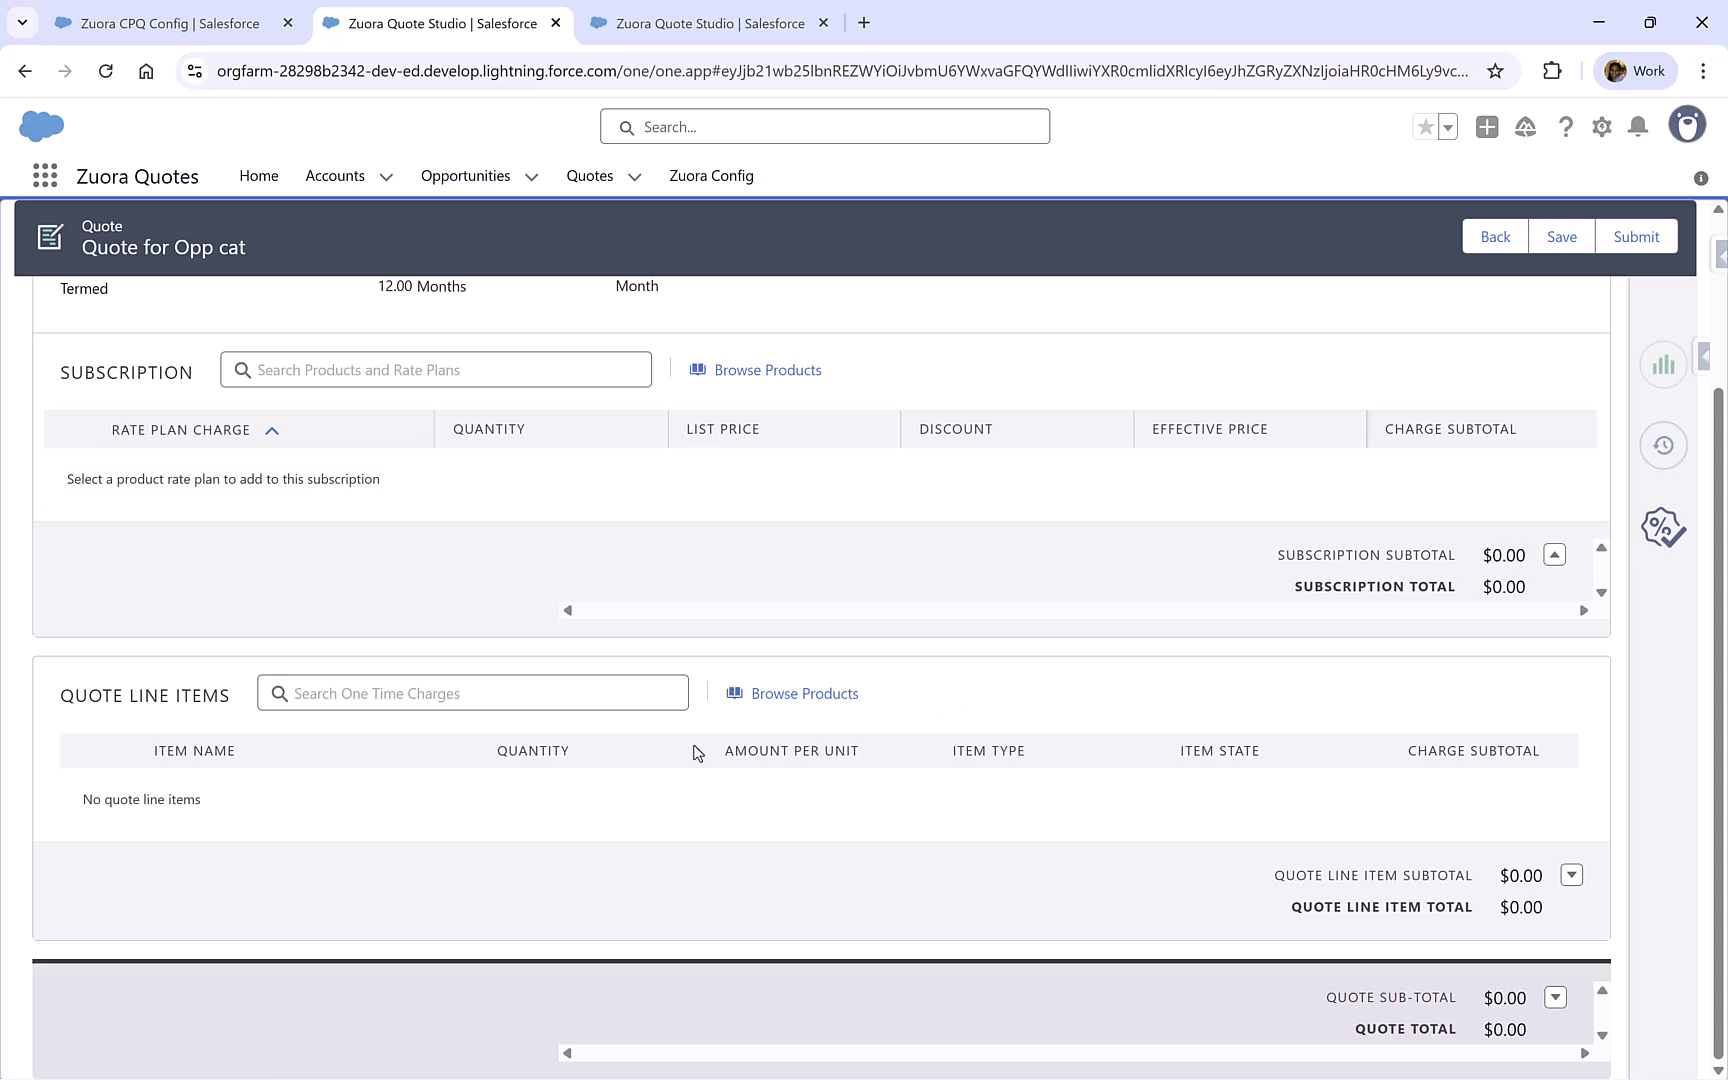Expand the Quote Line Item Subtotal arrow
The image size is (1728, 1080).
1572,874
